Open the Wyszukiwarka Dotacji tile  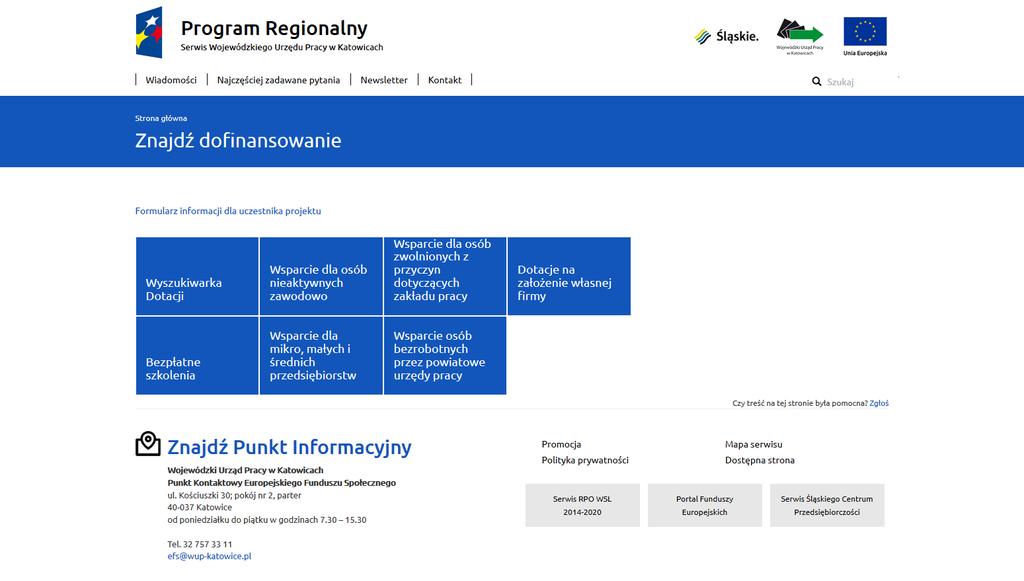pyautogui.click(x=197, y=276)
